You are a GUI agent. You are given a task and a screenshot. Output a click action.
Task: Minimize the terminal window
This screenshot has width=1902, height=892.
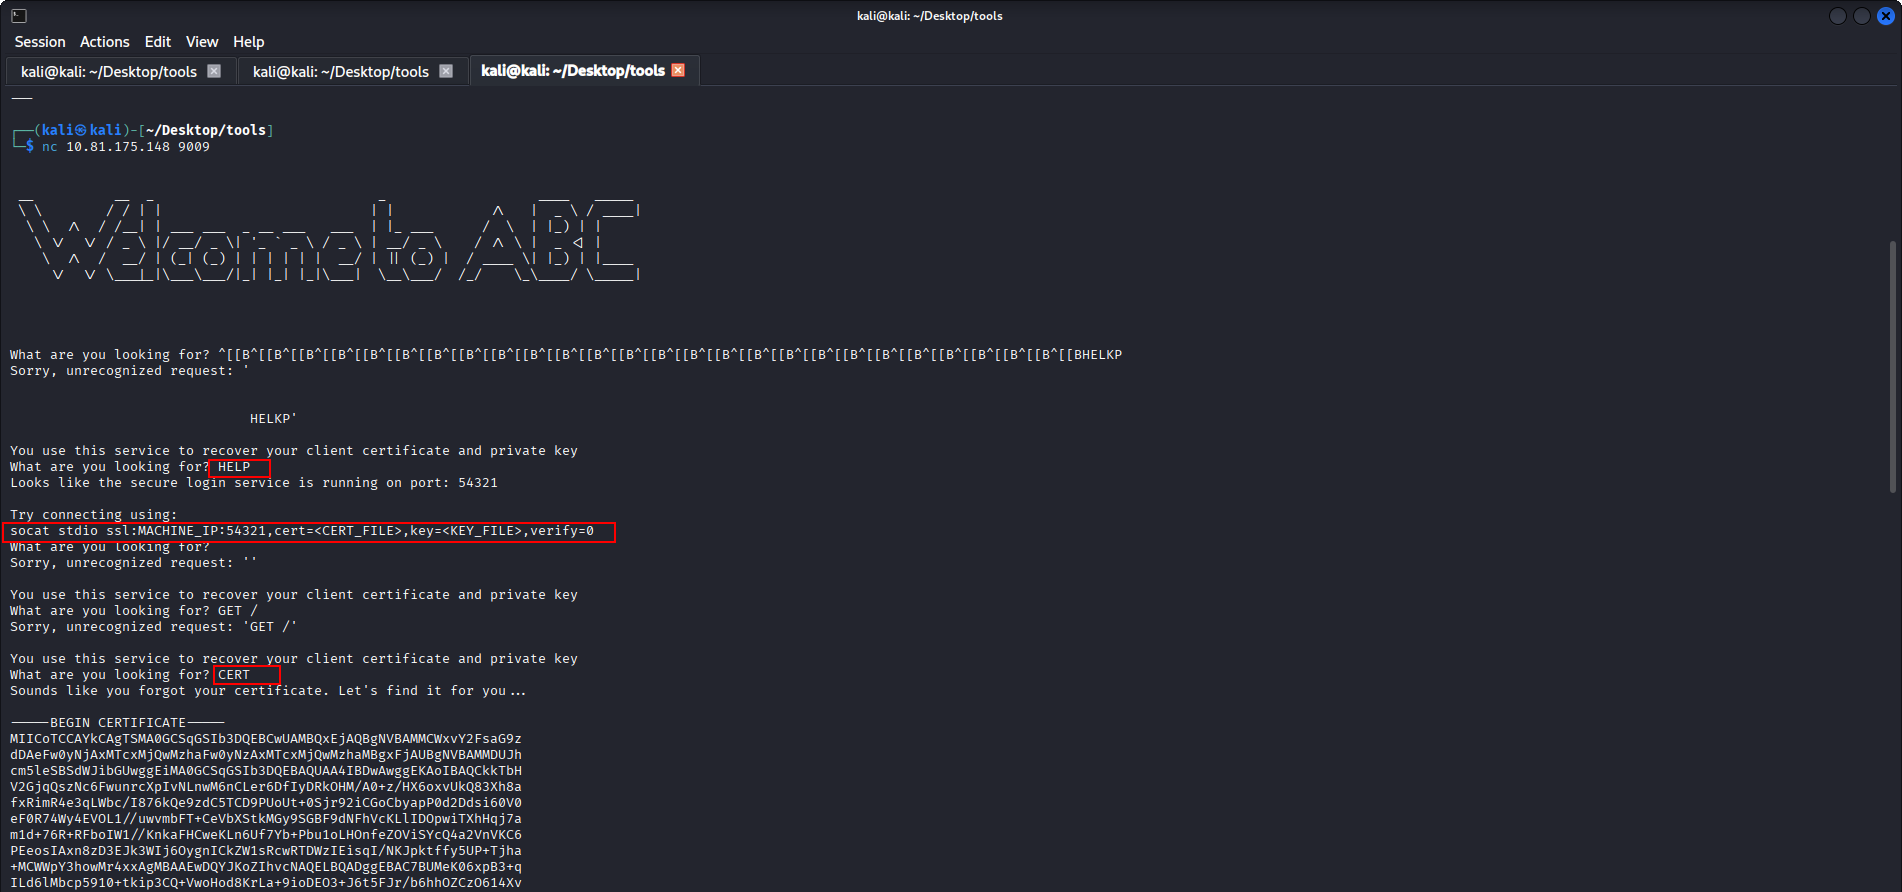click(x=1837, y=16)
